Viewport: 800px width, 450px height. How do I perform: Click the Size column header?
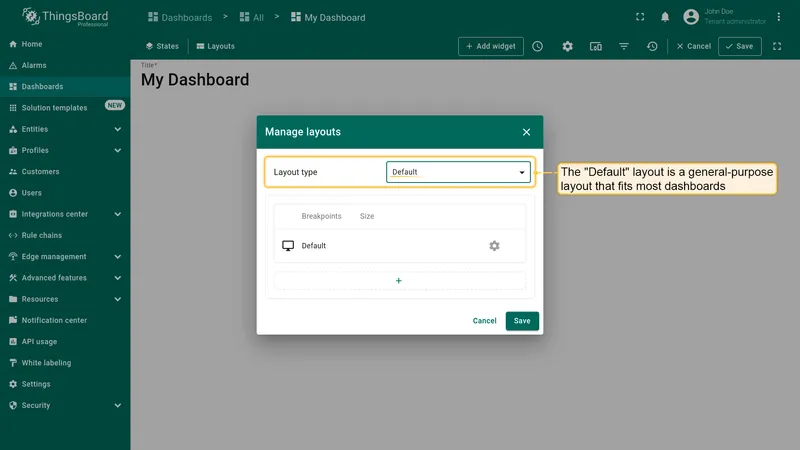(367, 216)
